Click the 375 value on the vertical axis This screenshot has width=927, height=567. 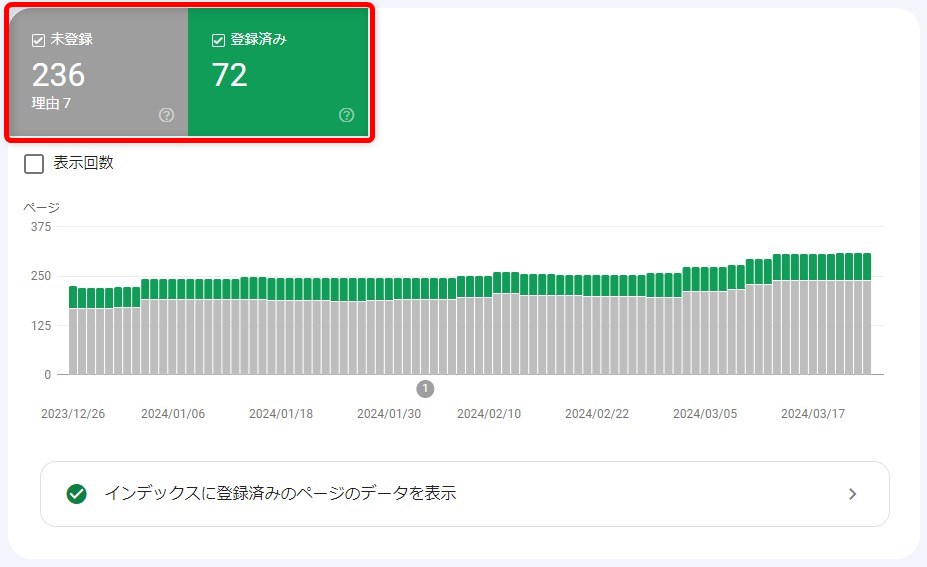click(x=41, y=227)
